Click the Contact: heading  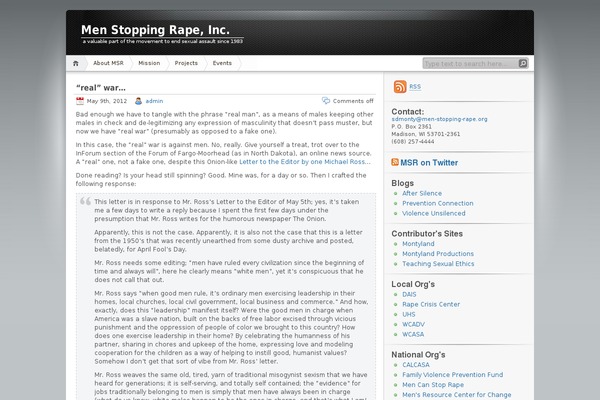[x=408, y=111]
